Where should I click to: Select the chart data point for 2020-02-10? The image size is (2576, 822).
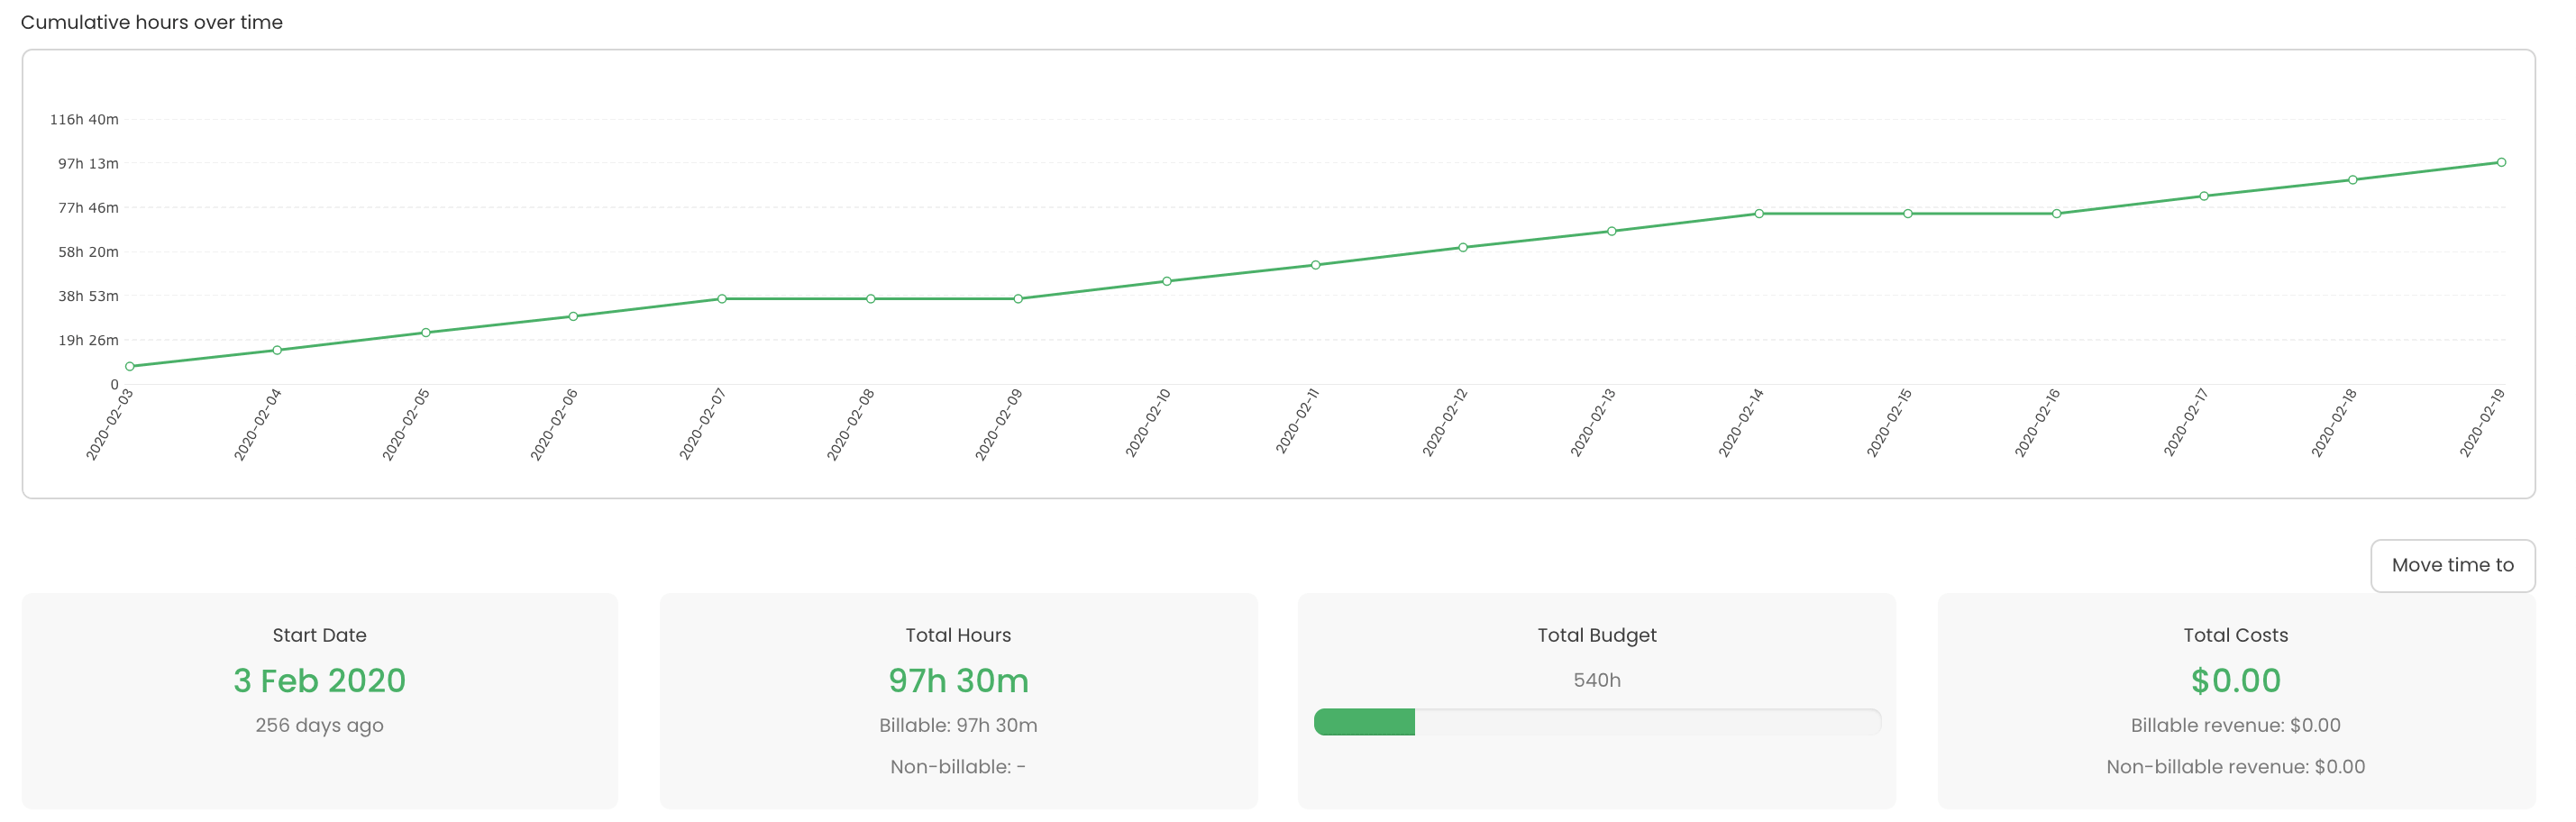1167,281
